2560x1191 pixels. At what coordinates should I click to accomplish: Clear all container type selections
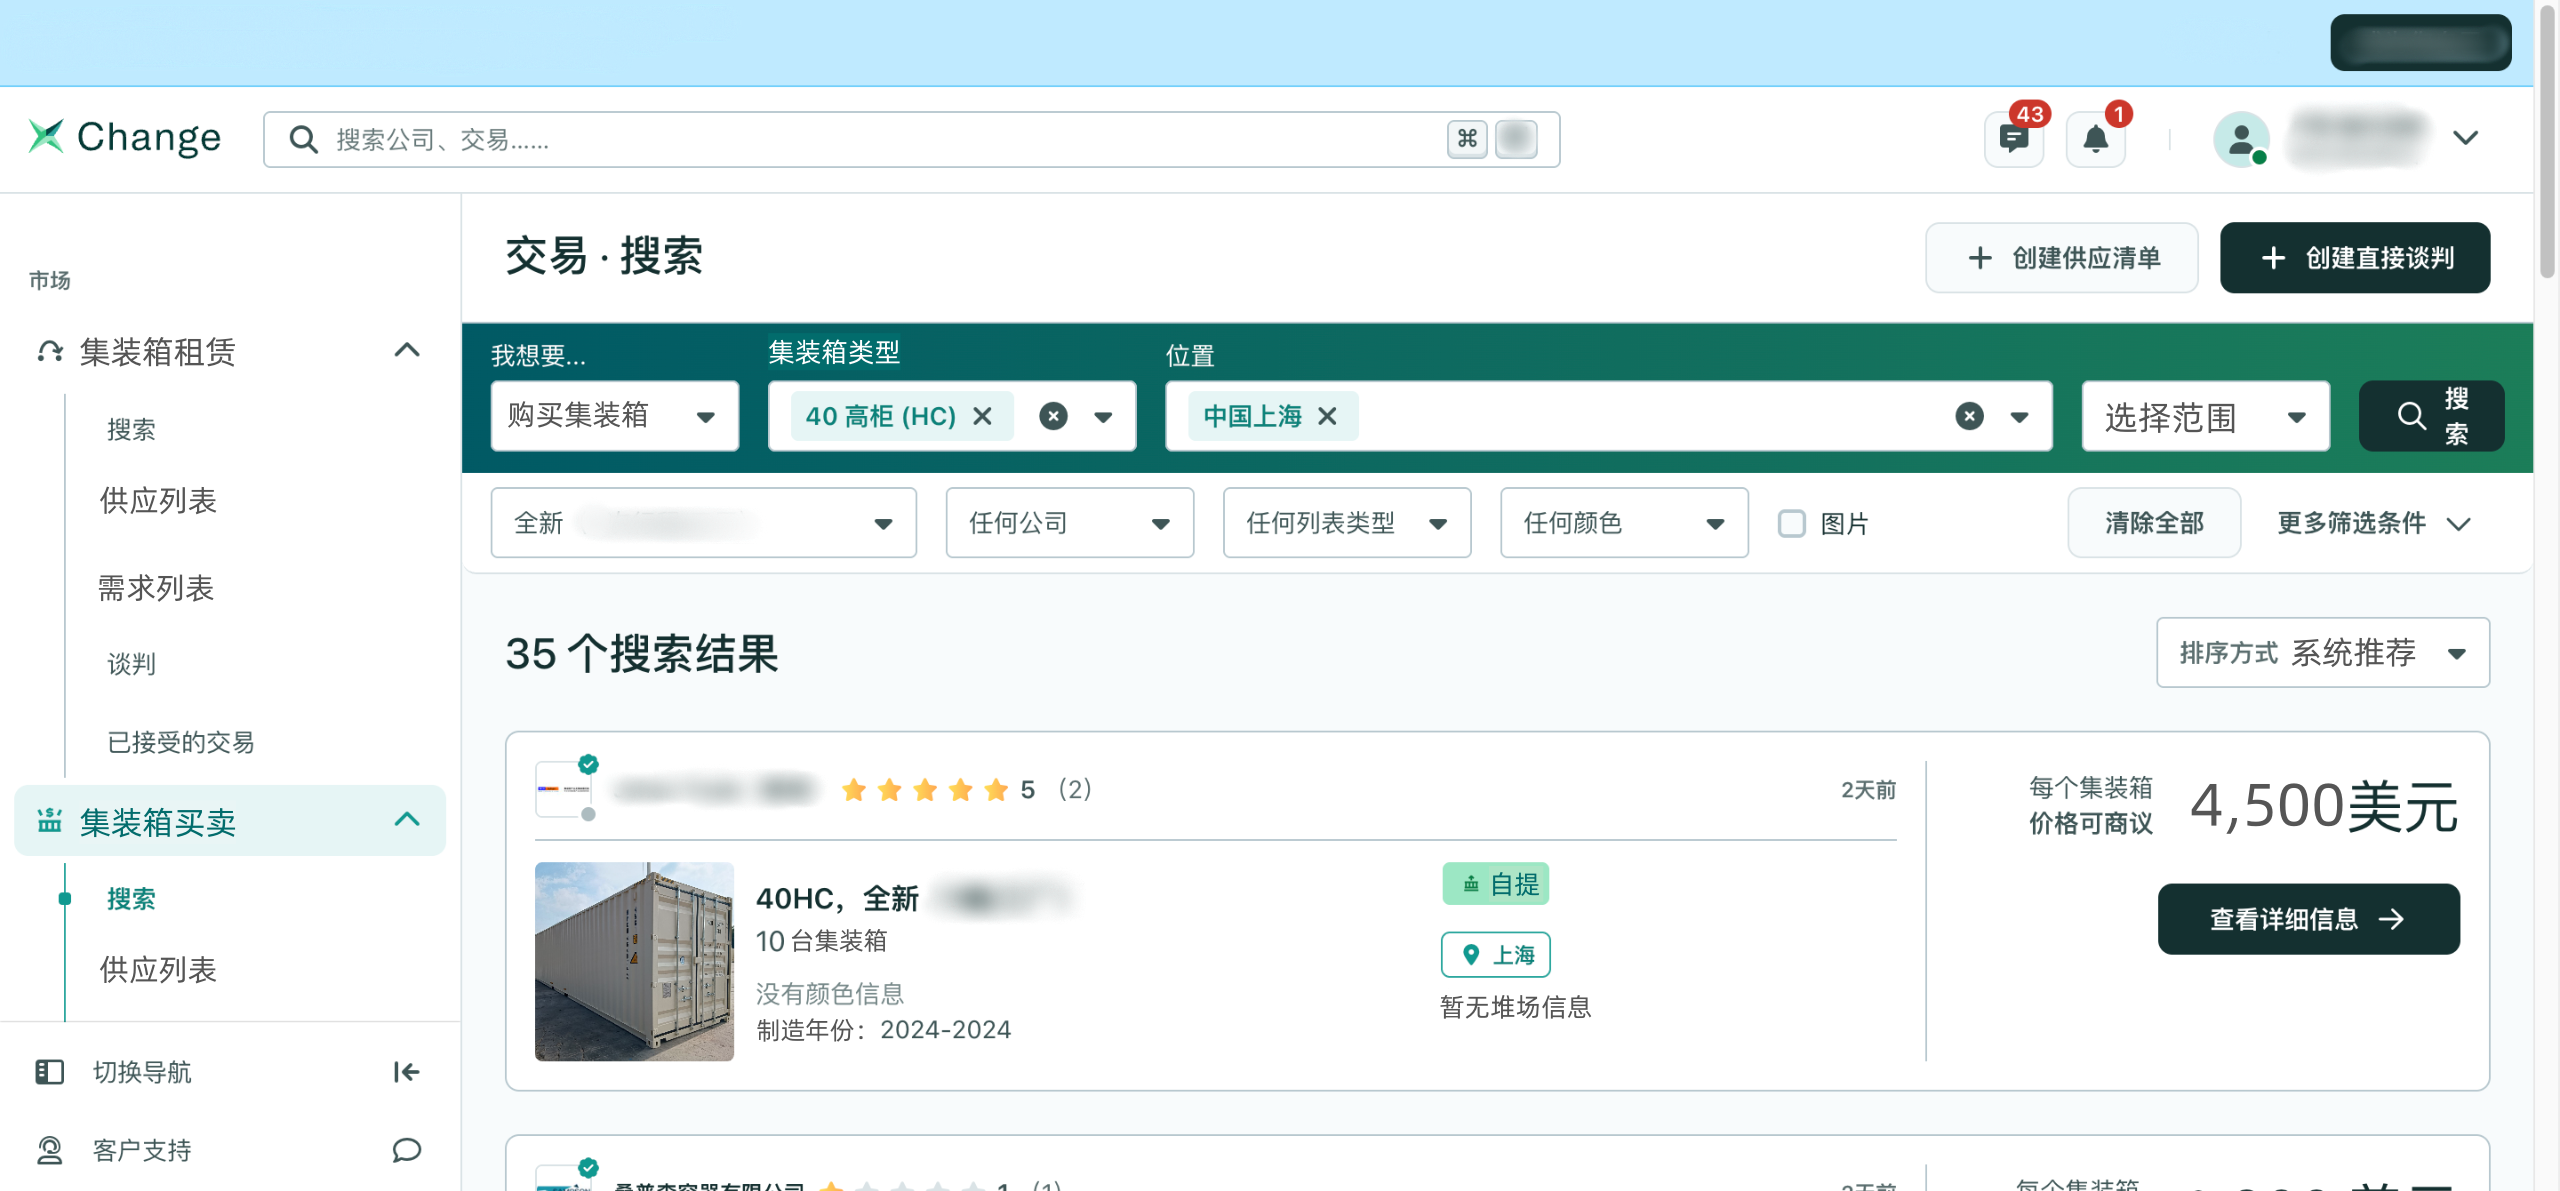tap(1053, 416)
